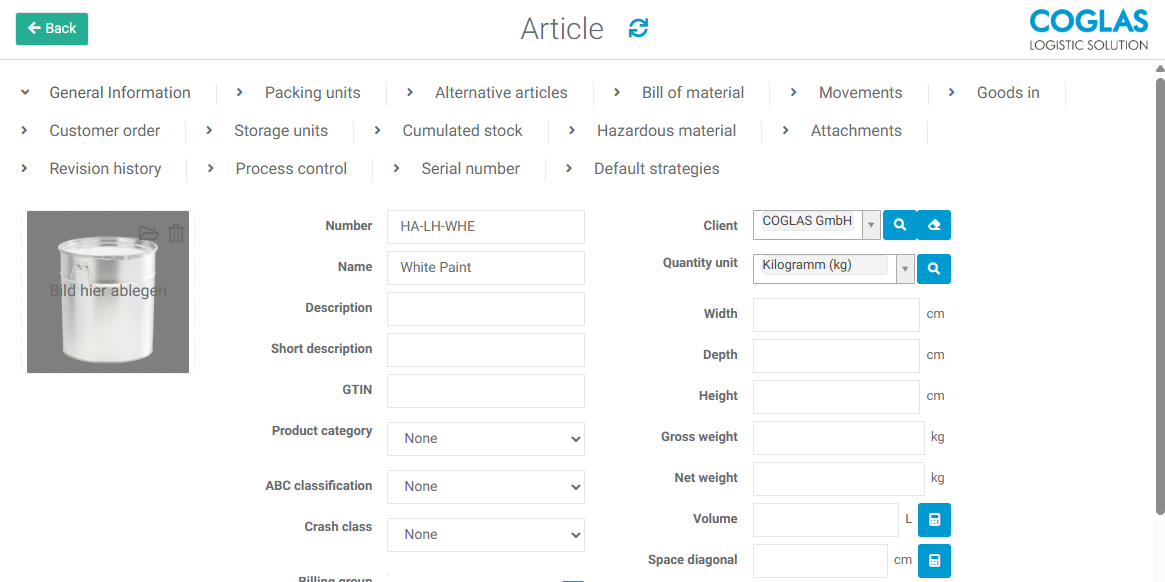
Task: Open the ABC classification dropdown
Action: [x=485, y=486]
